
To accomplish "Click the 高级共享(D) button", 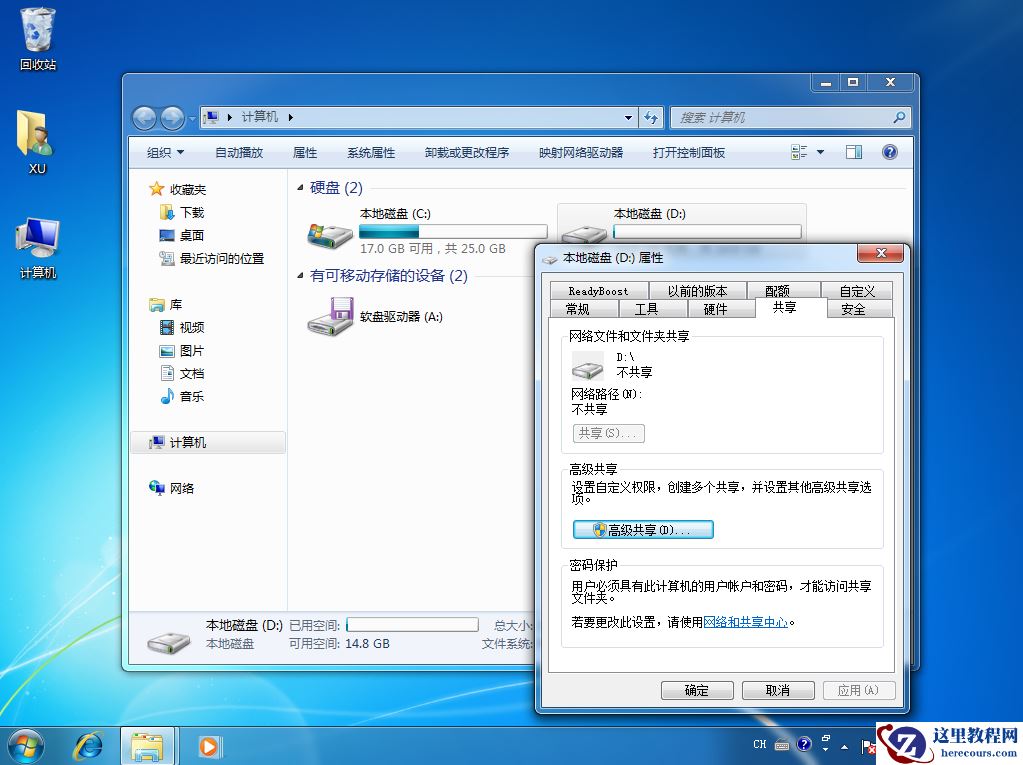I will 643,529.
